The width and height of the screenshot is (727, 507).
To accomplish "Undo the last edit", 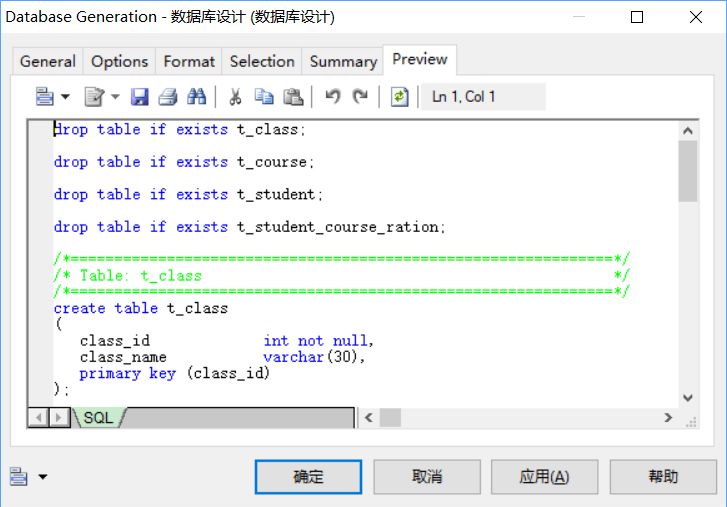I will (x=332, y=96).
